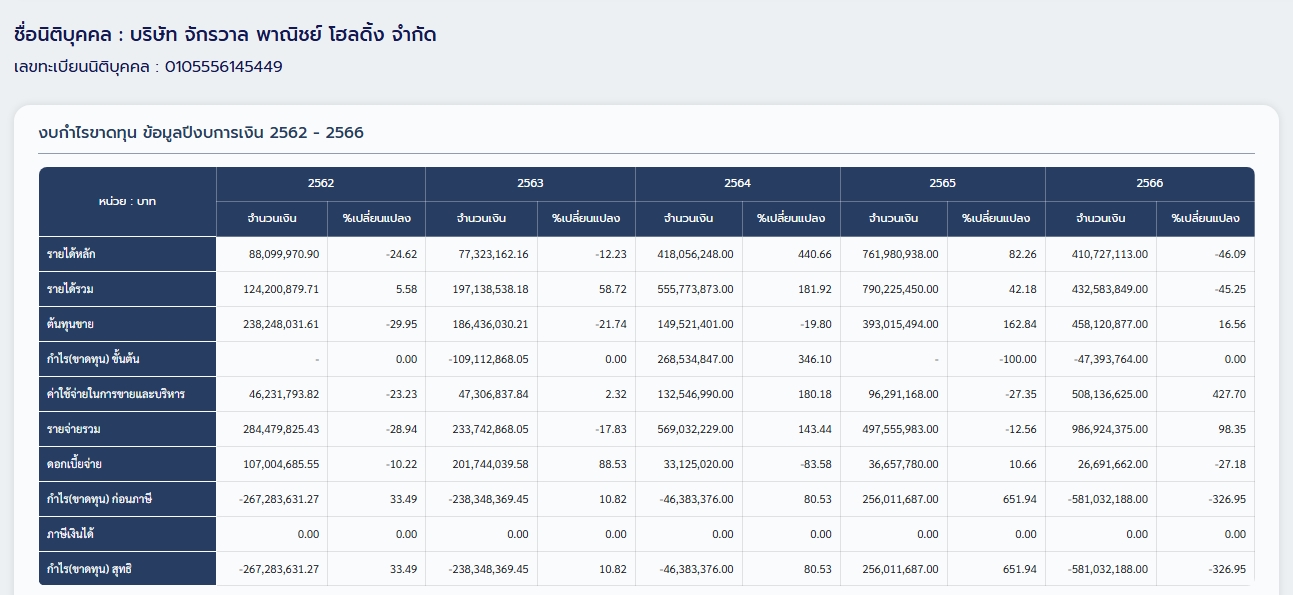1293x595 pixels.
Task: Select the 2565 year column header
Action: click(x=942, y=183)
